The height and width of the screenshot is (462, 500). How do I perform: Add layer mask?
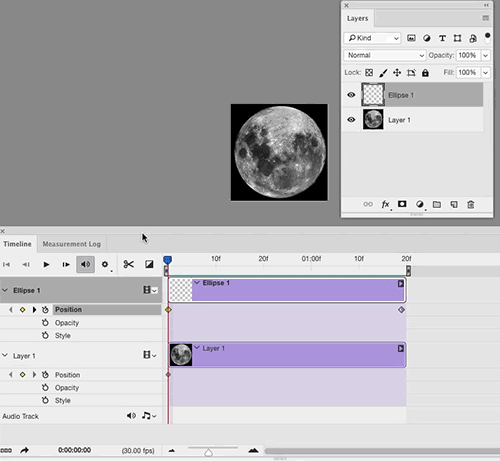click(x=402, y=204)
